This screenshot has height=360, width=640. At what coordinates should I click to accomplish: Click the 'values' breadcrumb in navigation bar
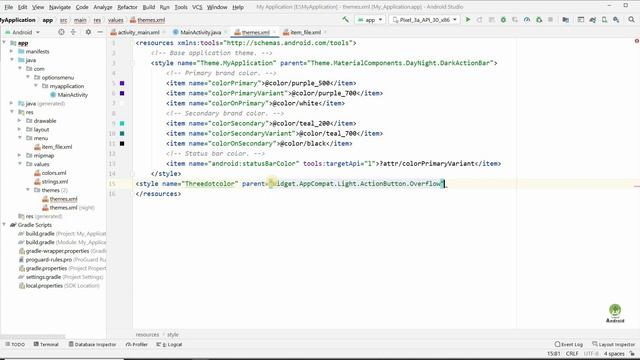coord(116,20)
